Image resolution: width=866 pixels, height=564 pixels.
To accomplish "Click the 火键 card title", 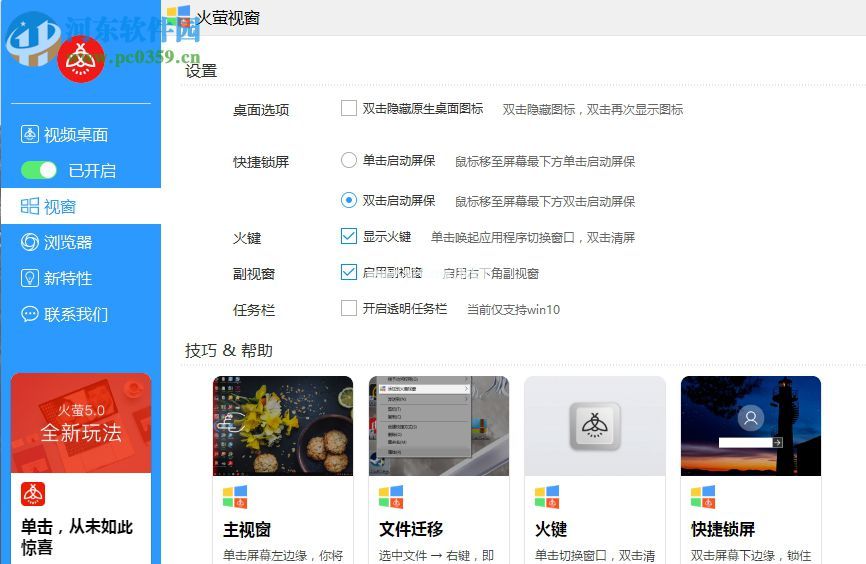I will tap(551, 529).
